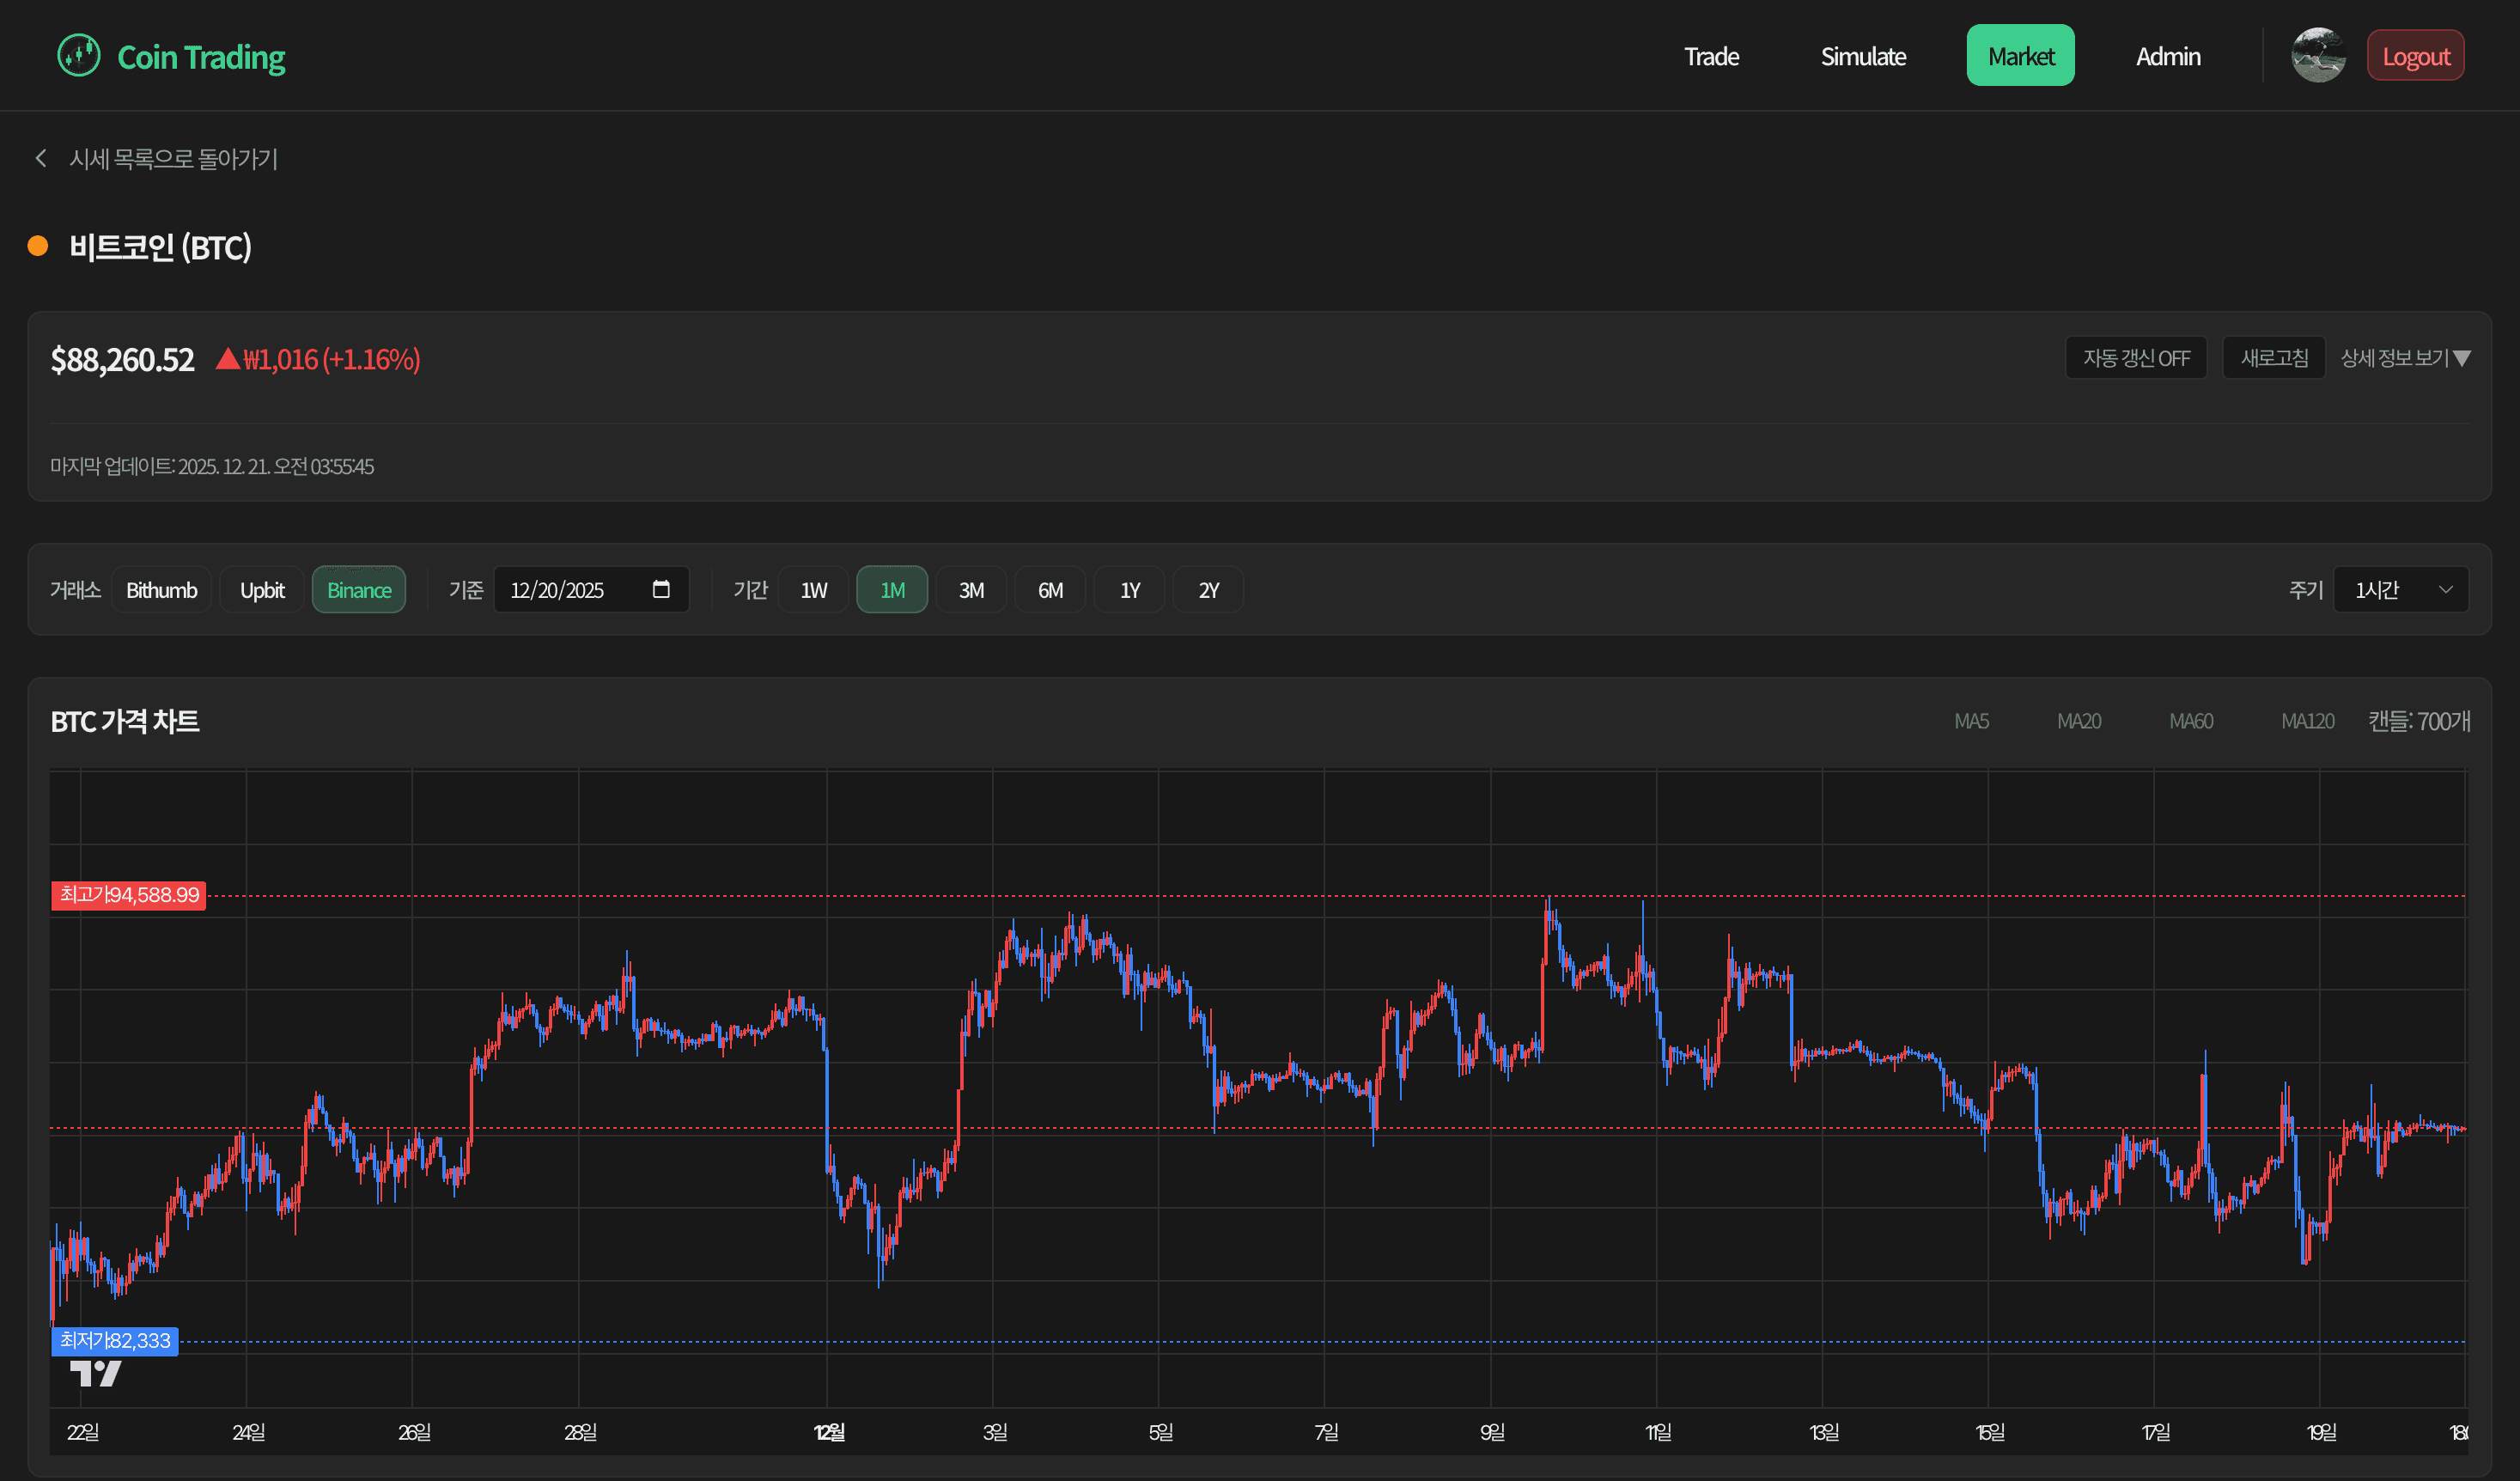Open the user profile avatar
Viewport: 2520px width, 1481px height.
click(x=2318, y=55)
